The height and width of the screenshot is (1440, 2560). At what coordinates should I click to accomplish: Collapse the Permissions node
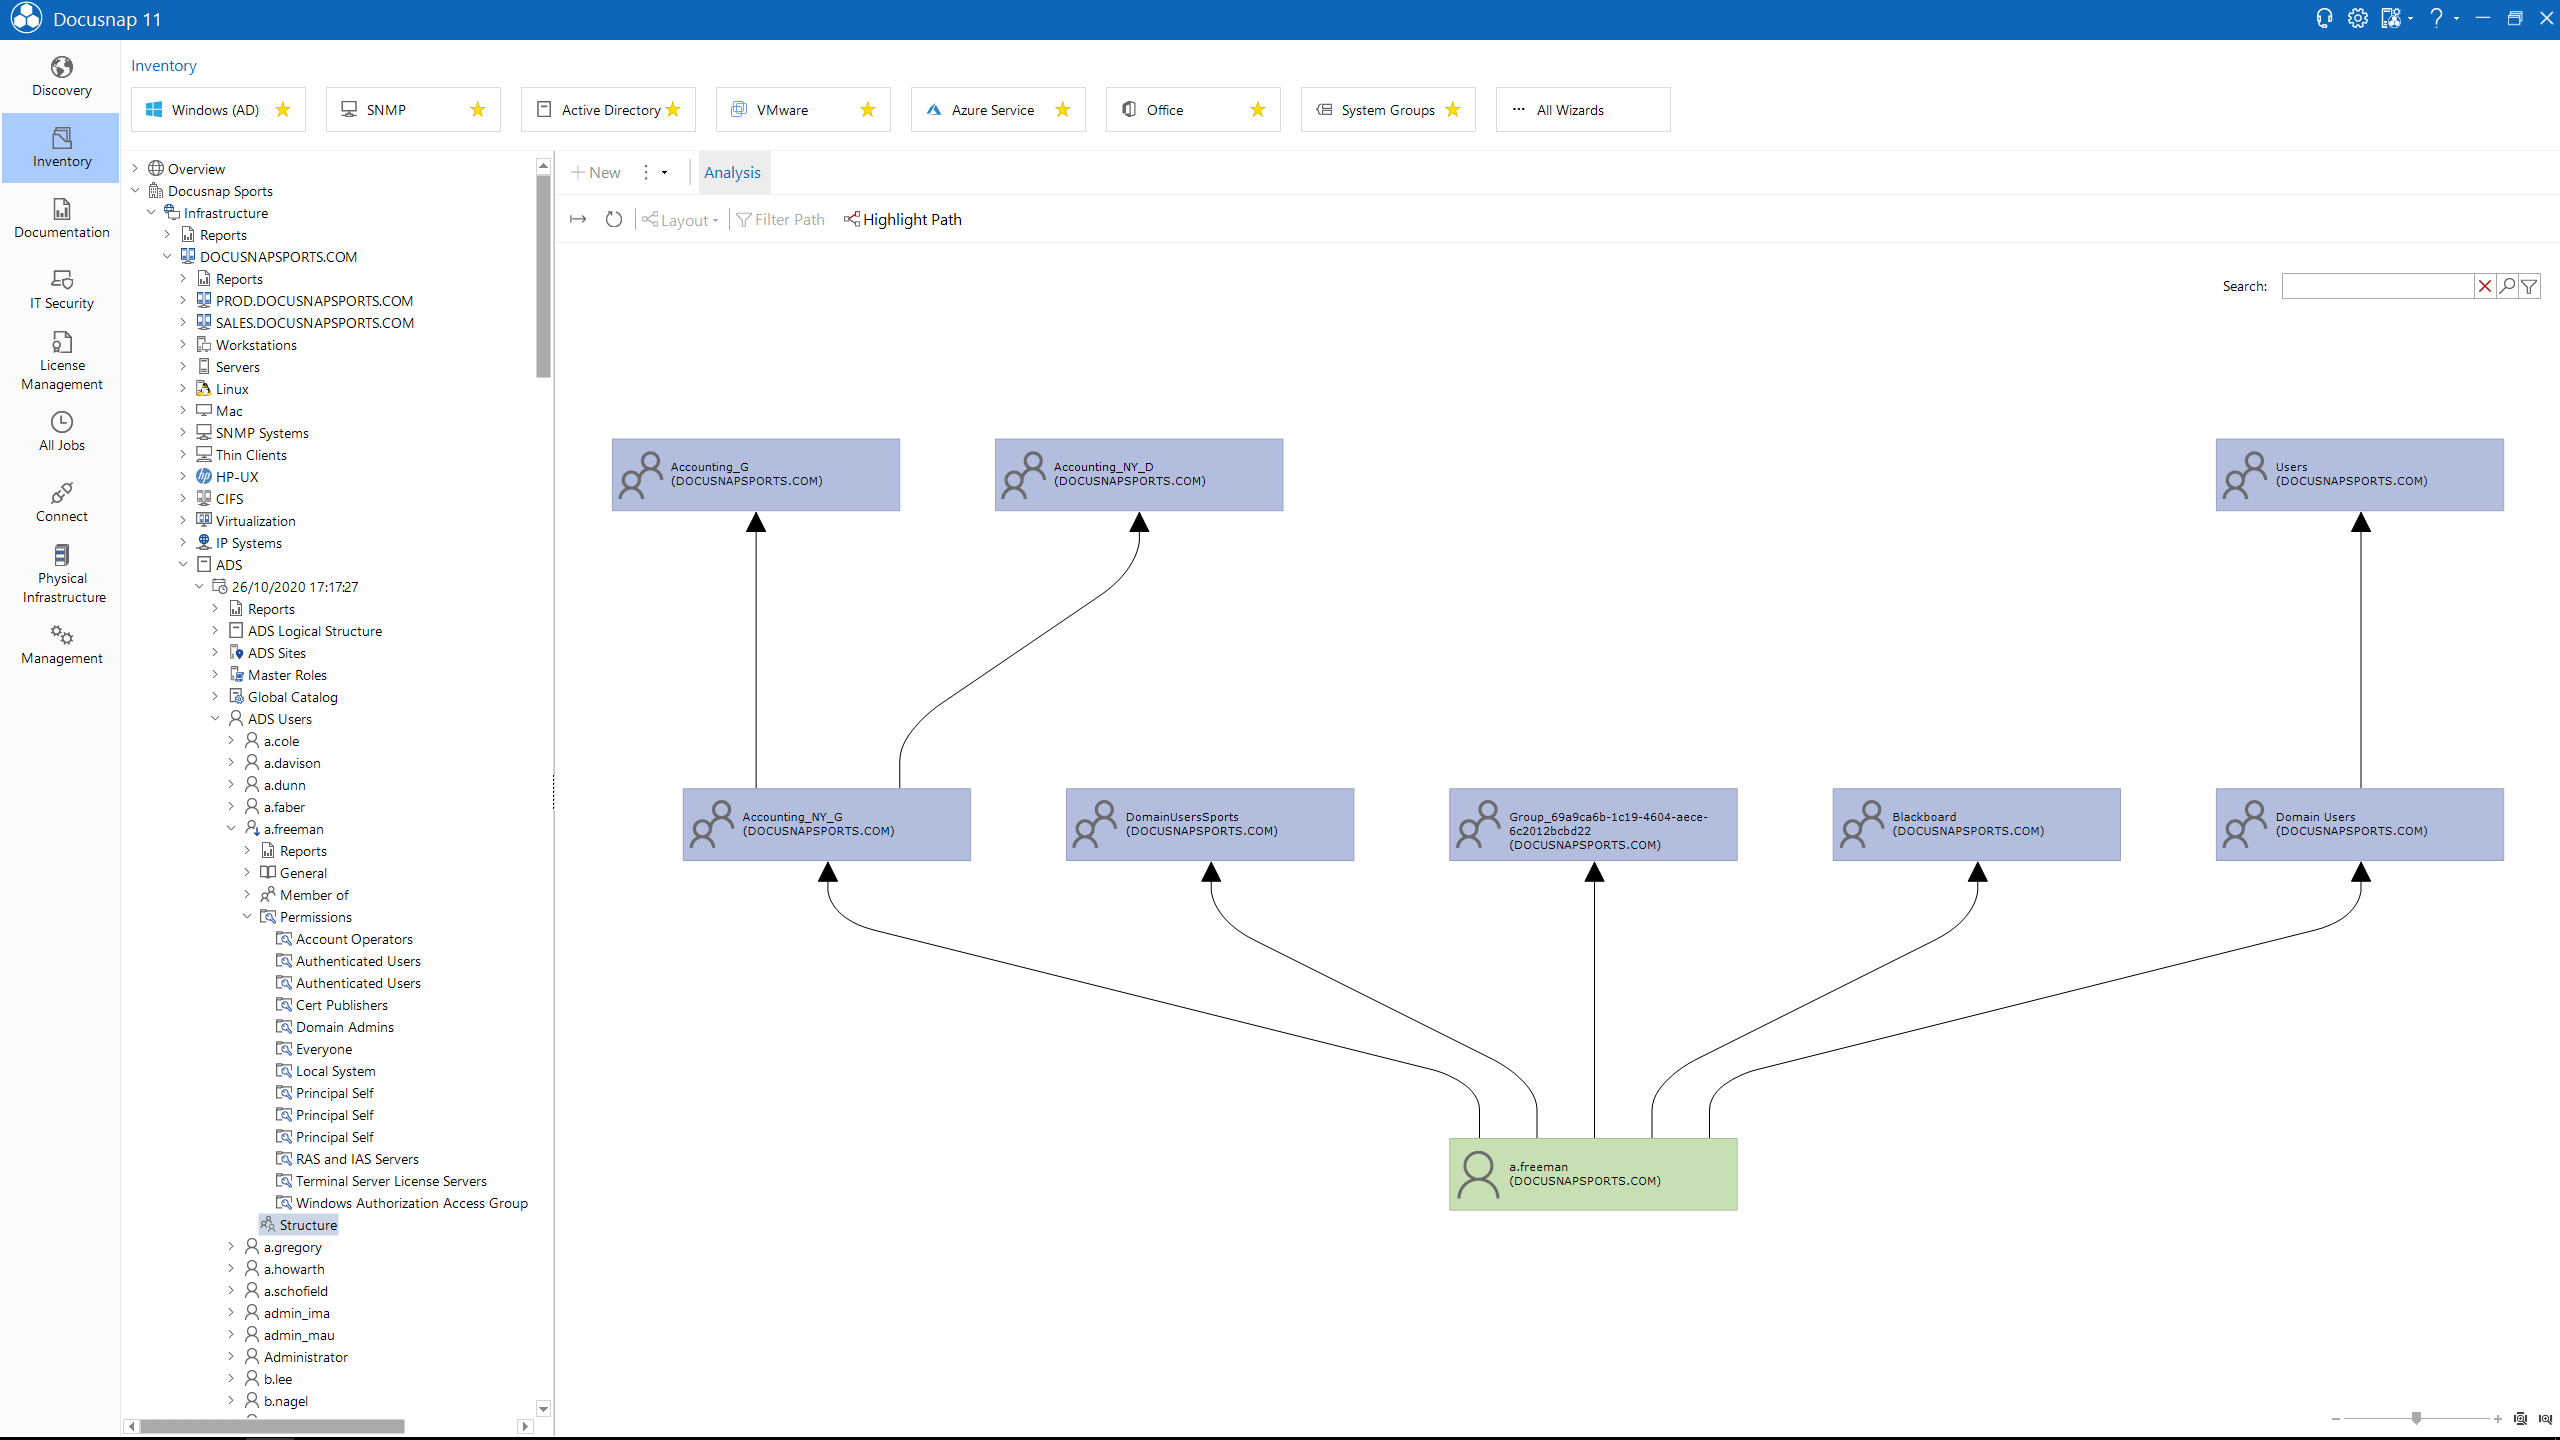pos(247,916)
